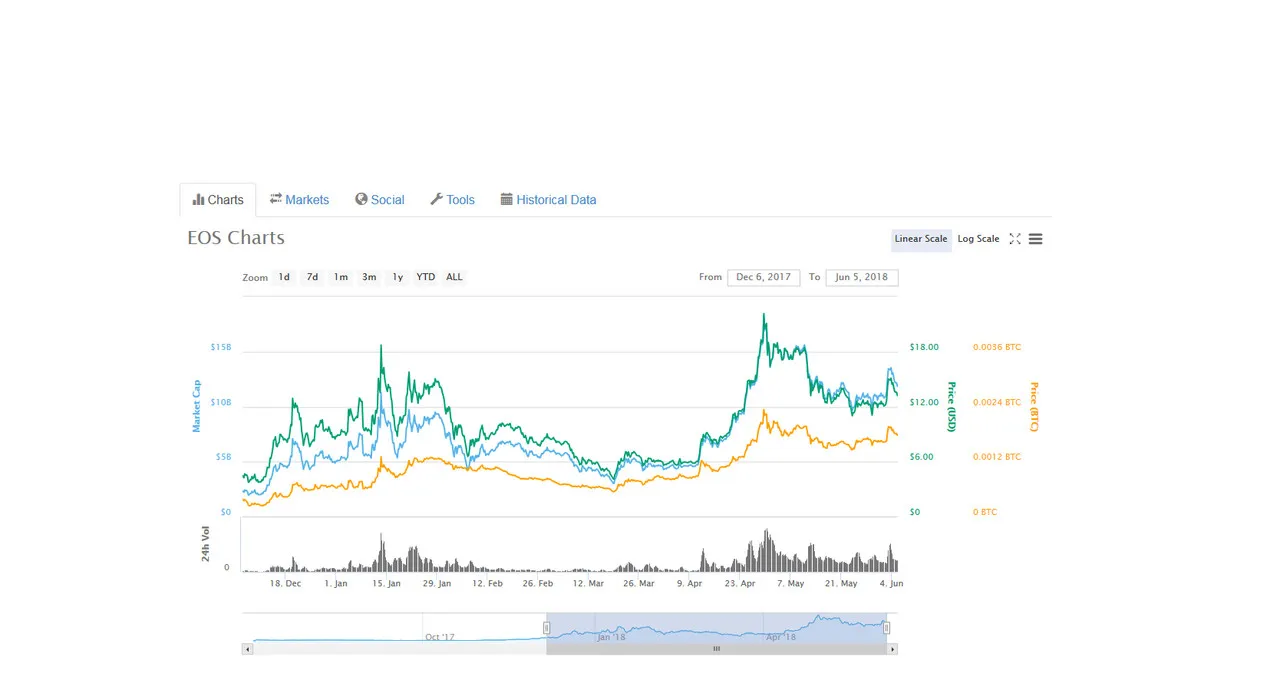1280x700 pixels.
Task: Click the 0.0012 BTC axis value
Action: [997, 457]
